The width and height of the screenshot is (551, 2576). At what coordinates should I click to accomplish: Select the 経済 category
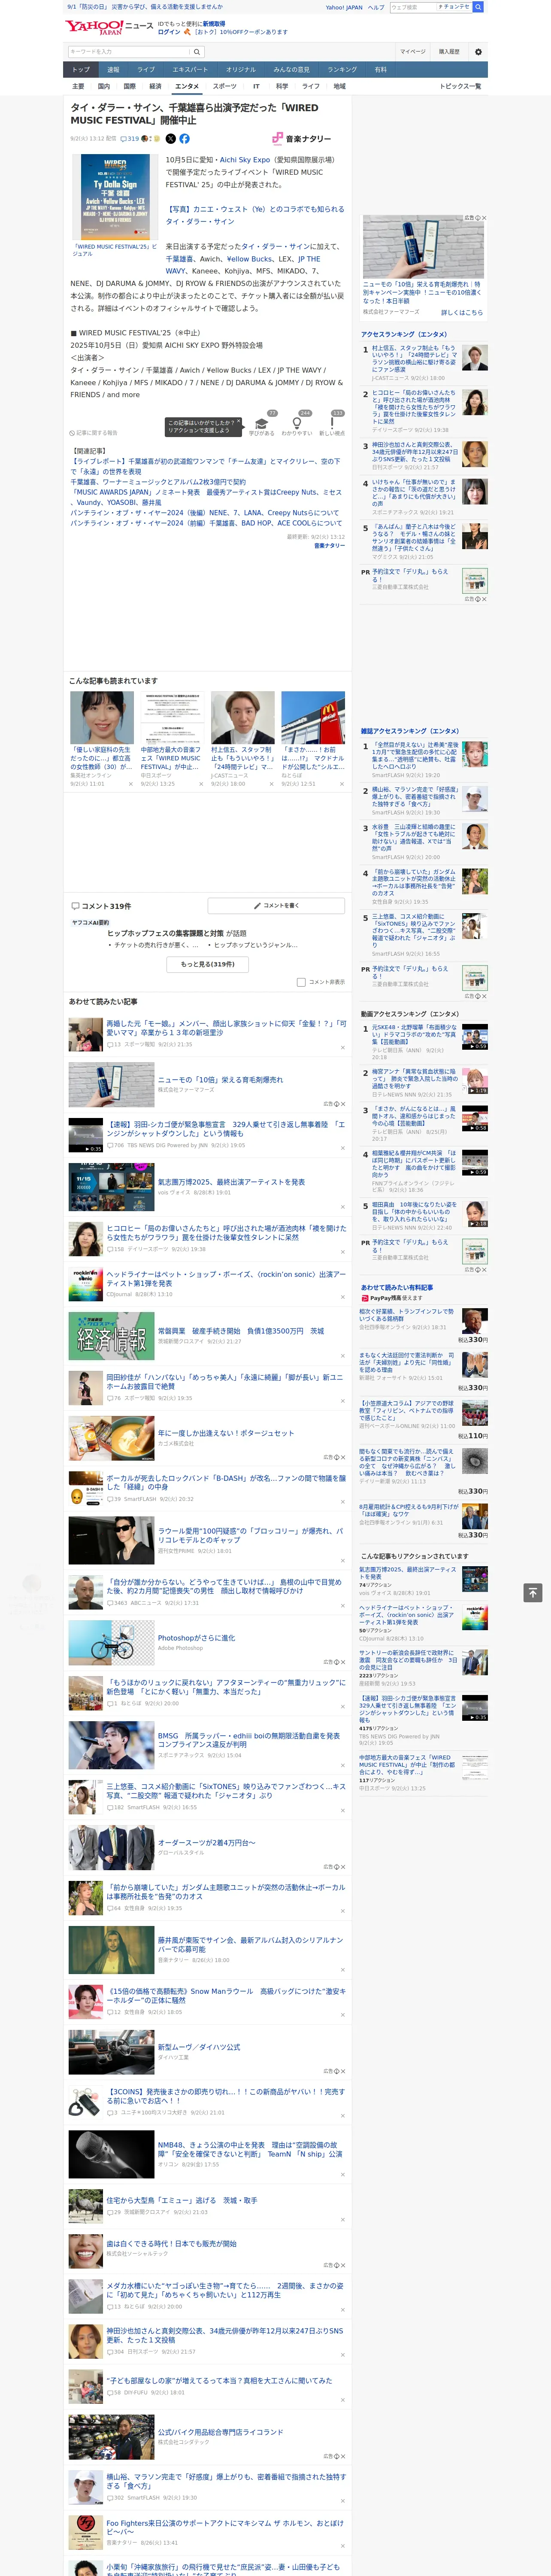(155, 86)
